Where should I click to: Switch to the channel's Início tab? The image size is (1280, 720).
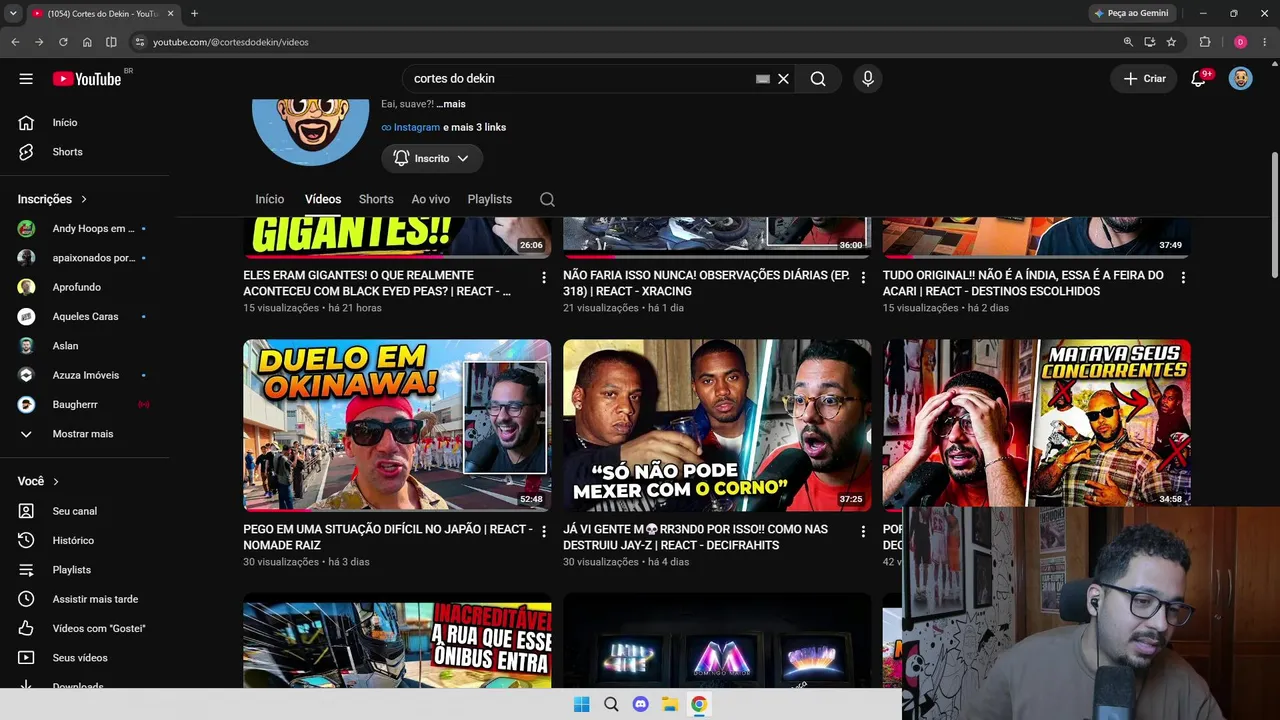(270, 199)
